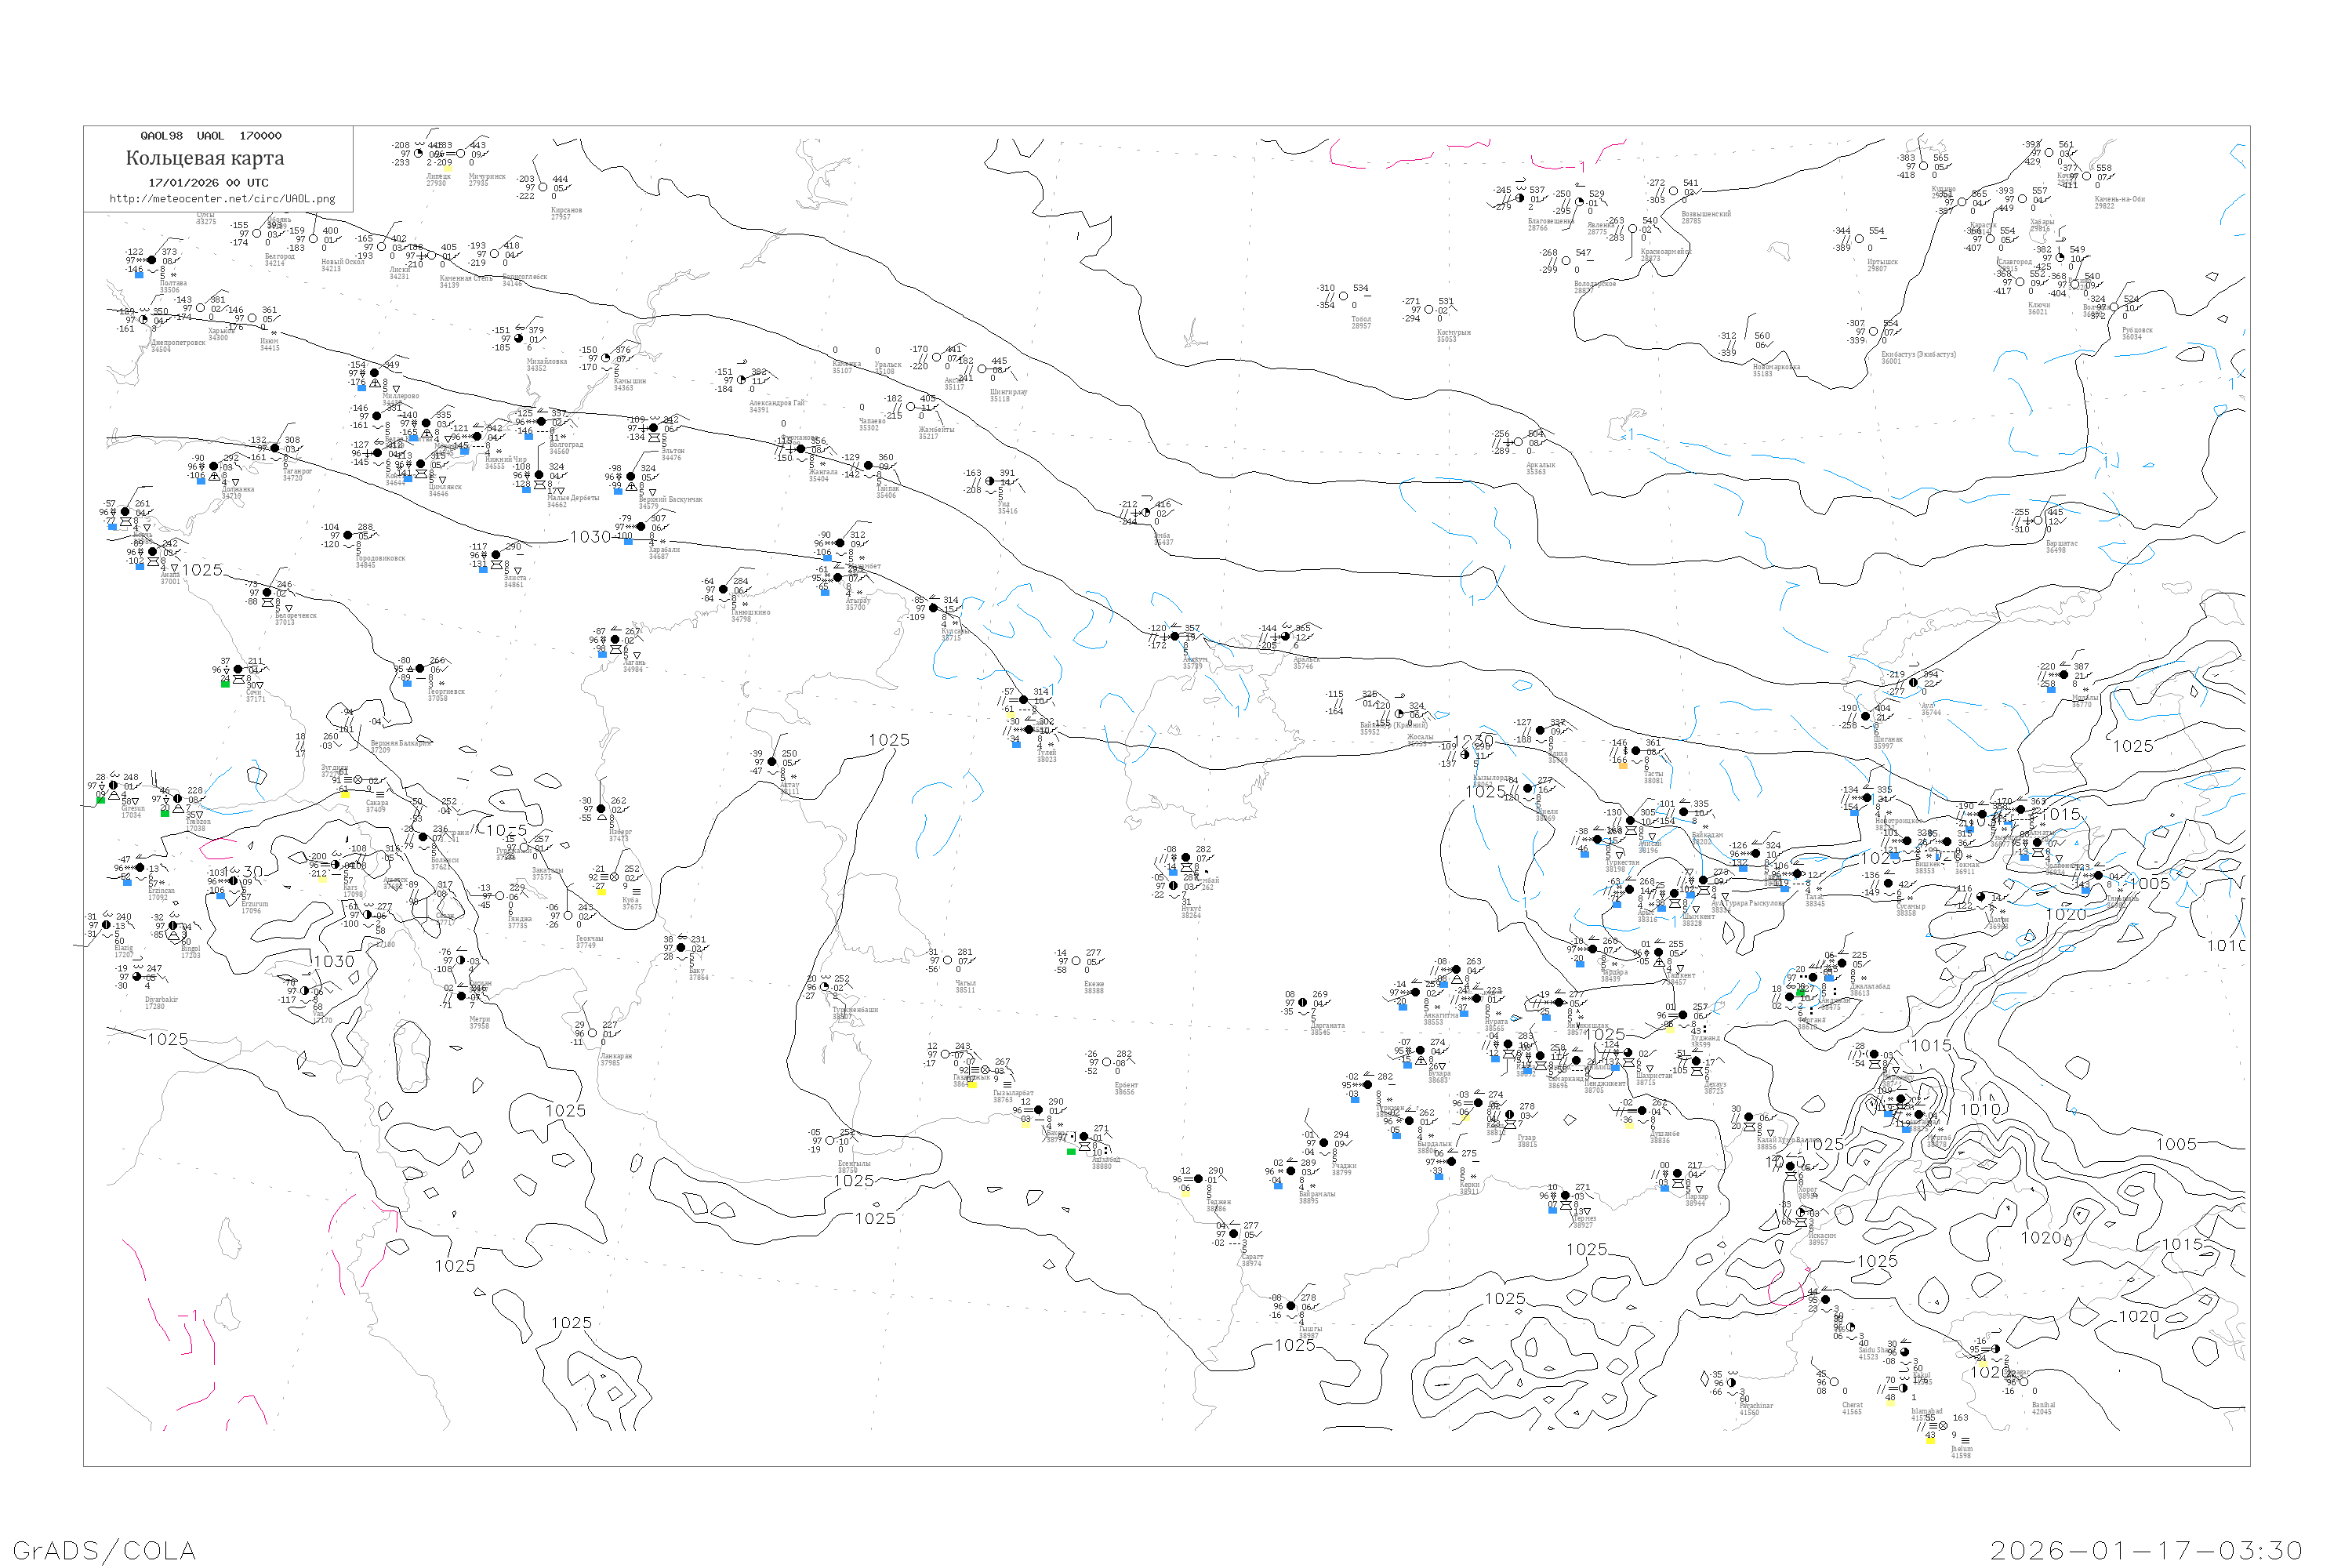Click the yellow square near Jhelum station

(1930, 1440)
